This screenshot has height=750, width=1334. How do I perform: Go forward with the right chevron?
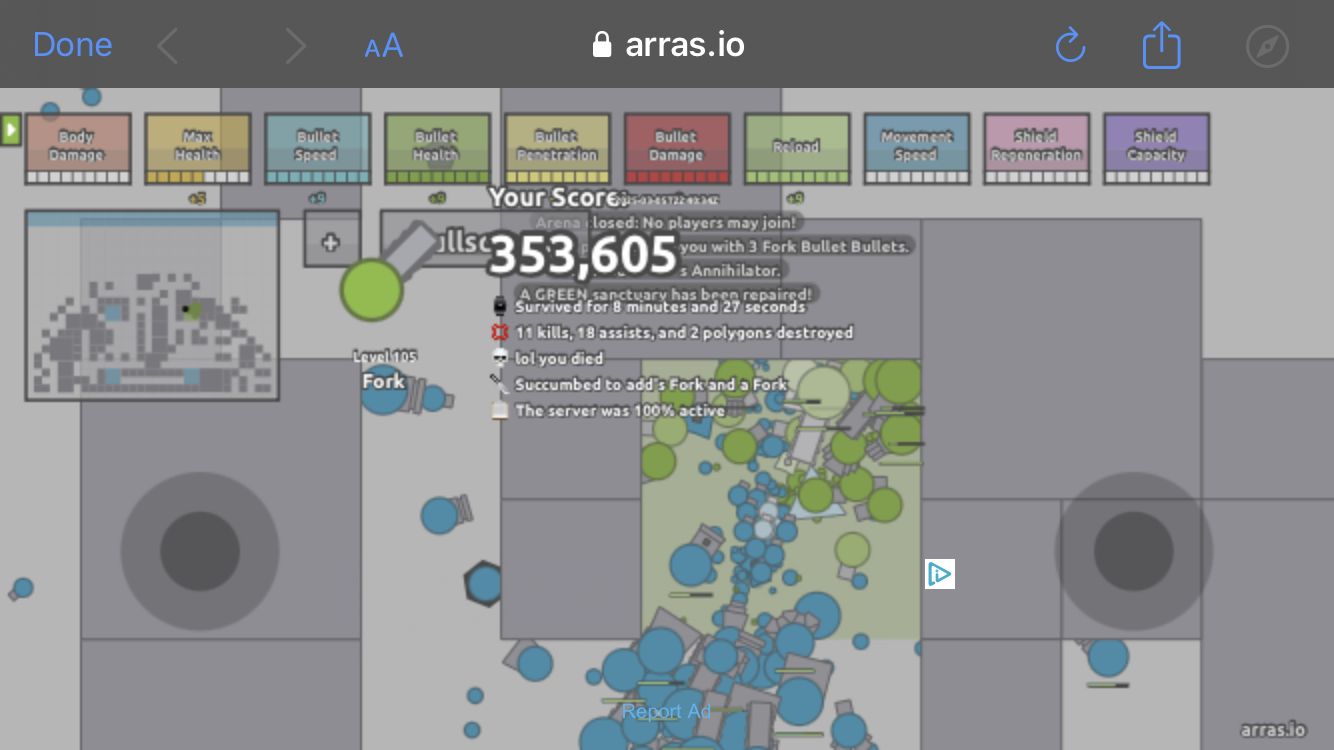295,46
